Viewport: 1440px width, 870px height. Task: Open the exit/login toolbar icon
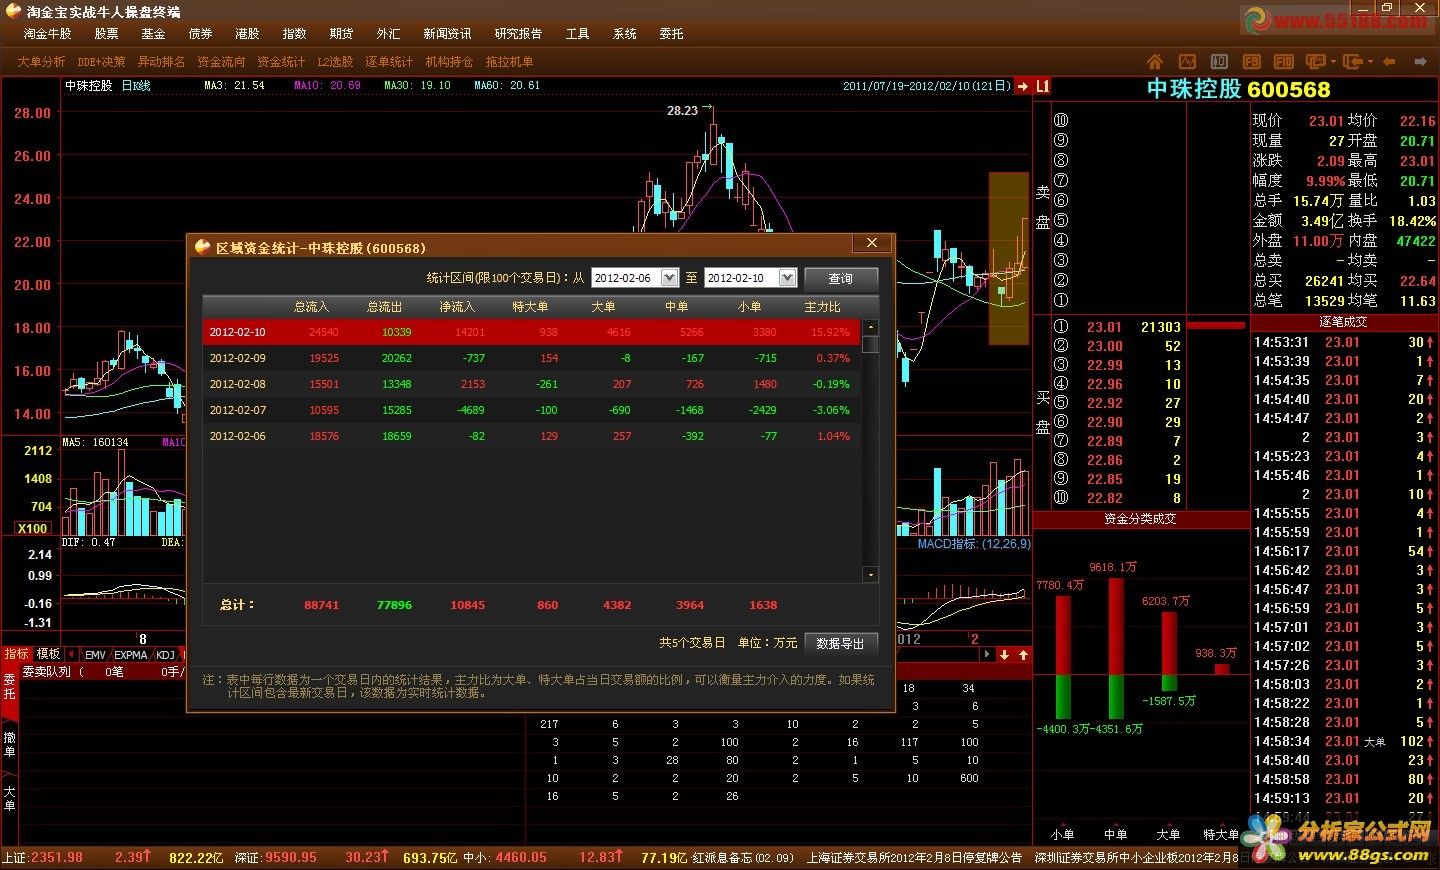1353,62
